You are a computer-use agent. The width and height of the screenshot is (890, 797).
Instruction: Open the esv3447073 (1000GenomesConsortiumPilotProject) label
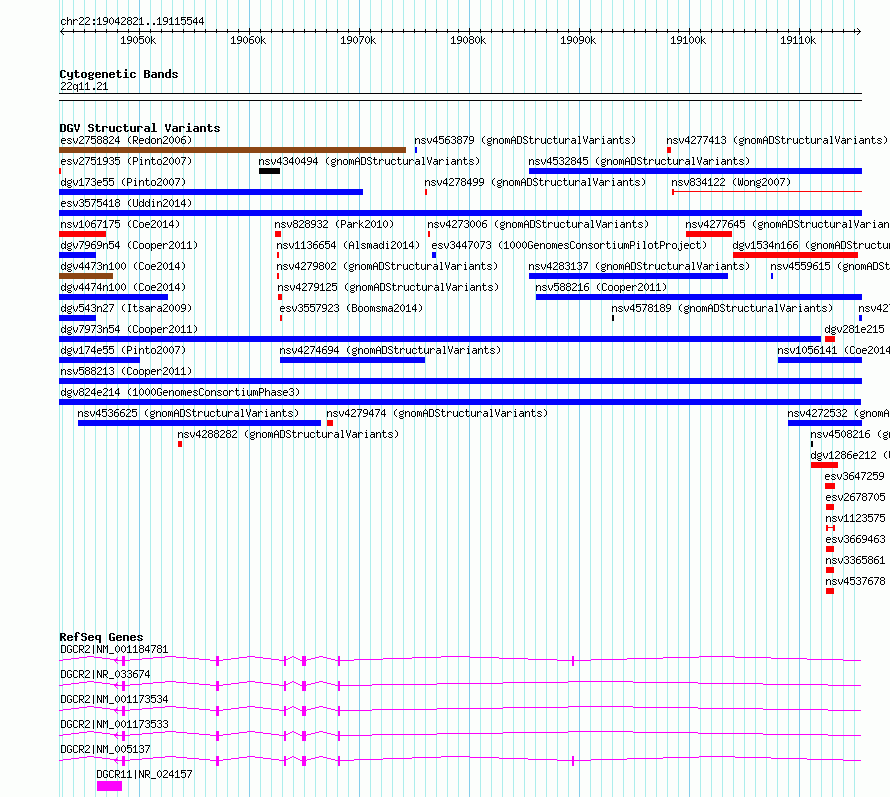569,245
